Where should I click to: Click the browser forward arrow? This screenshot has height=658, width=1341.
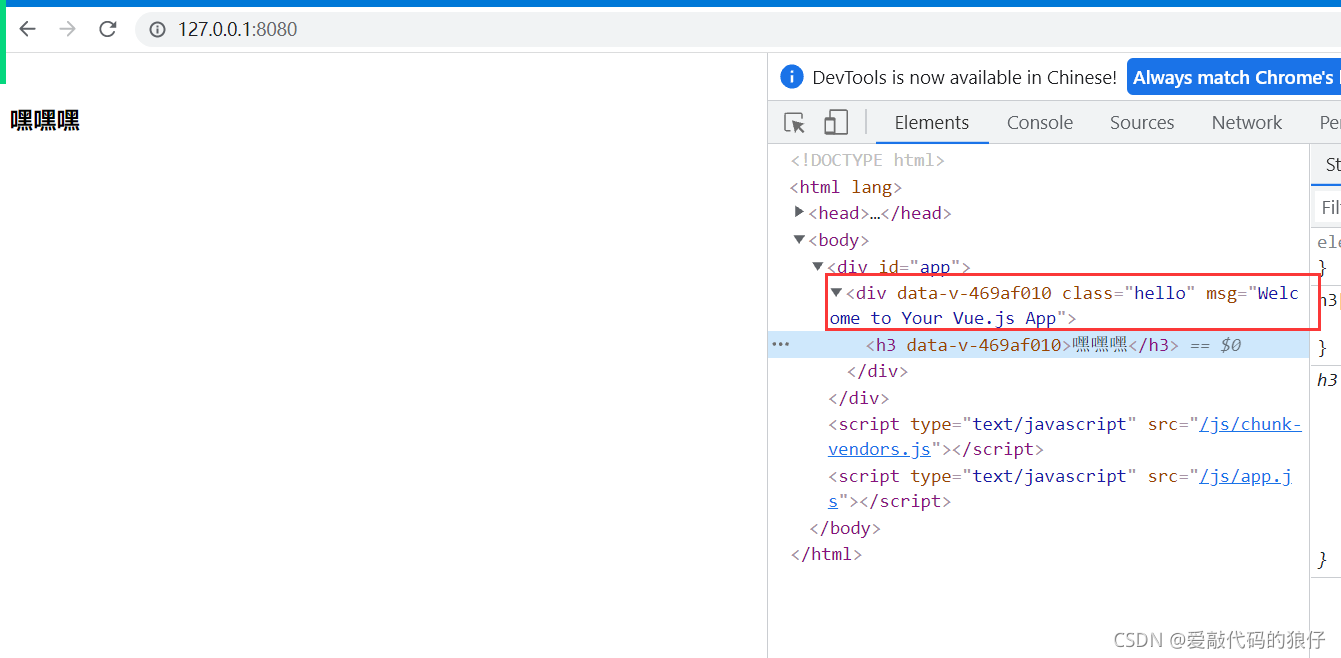pos(68,29)
